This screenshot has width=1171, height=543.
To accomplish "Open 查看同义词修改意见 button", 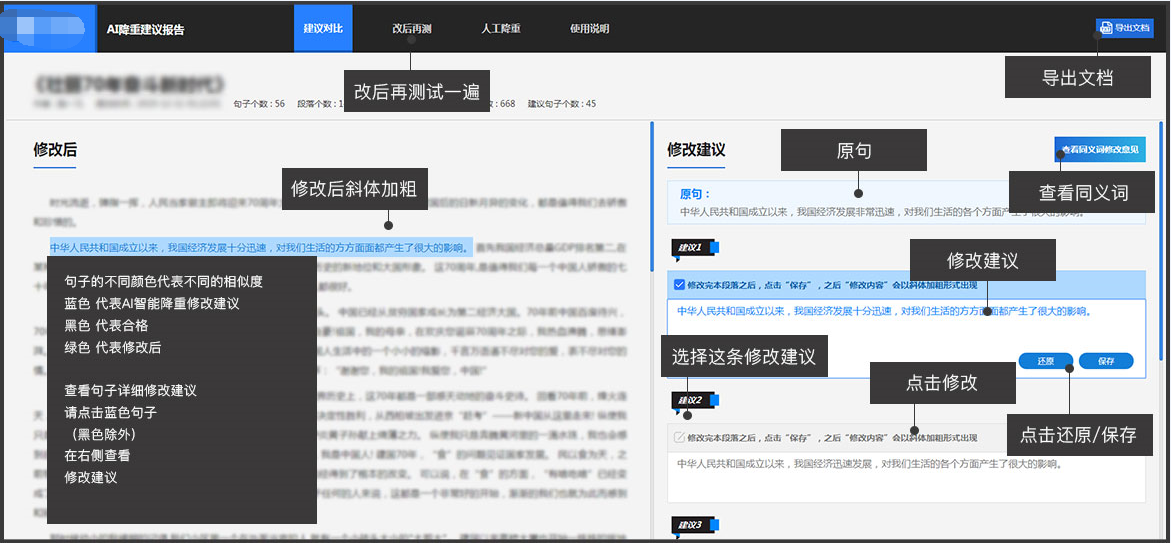I will click(1099, 149).
